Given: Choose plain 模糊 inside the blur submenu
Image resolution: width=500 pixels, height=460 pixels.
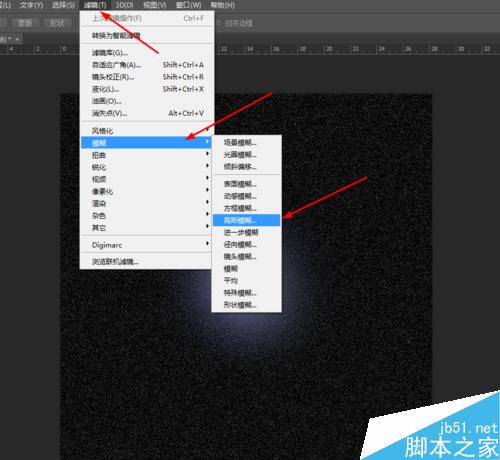Looking at the screenshot, I should click(247, 269).
